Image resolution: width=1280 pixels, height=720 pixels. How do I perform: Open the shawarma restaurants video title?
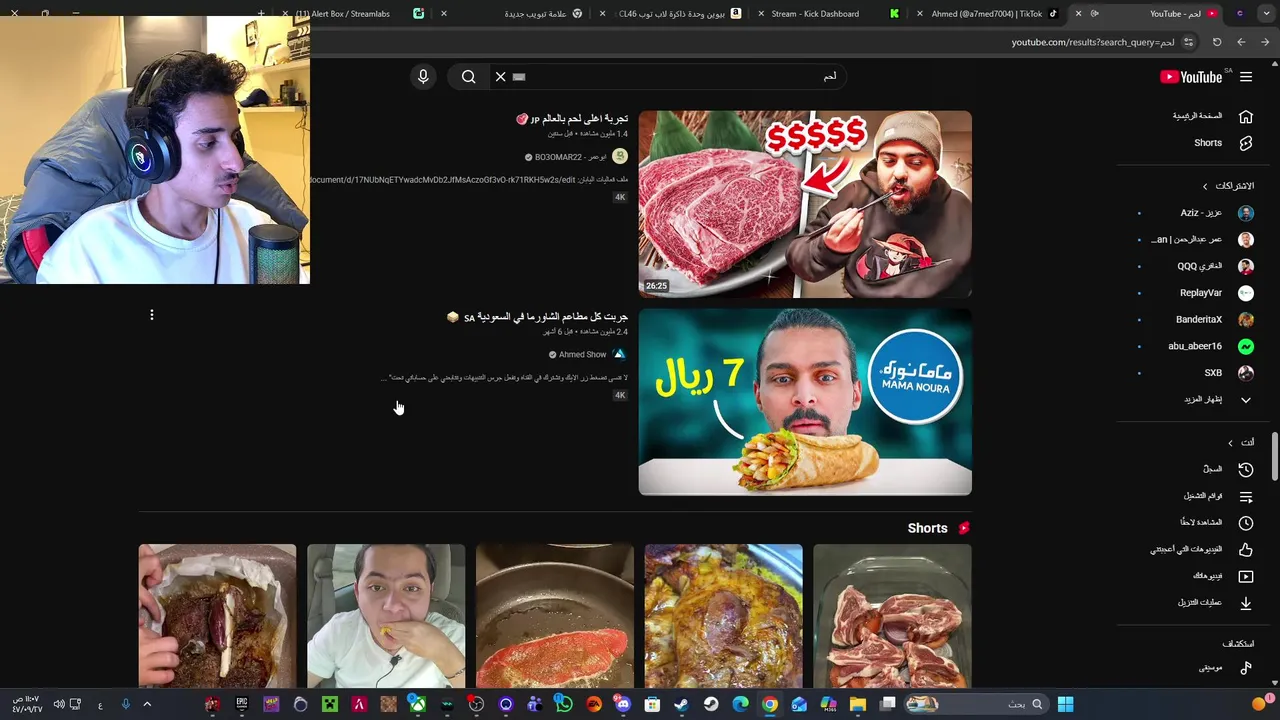click(537, 317)
